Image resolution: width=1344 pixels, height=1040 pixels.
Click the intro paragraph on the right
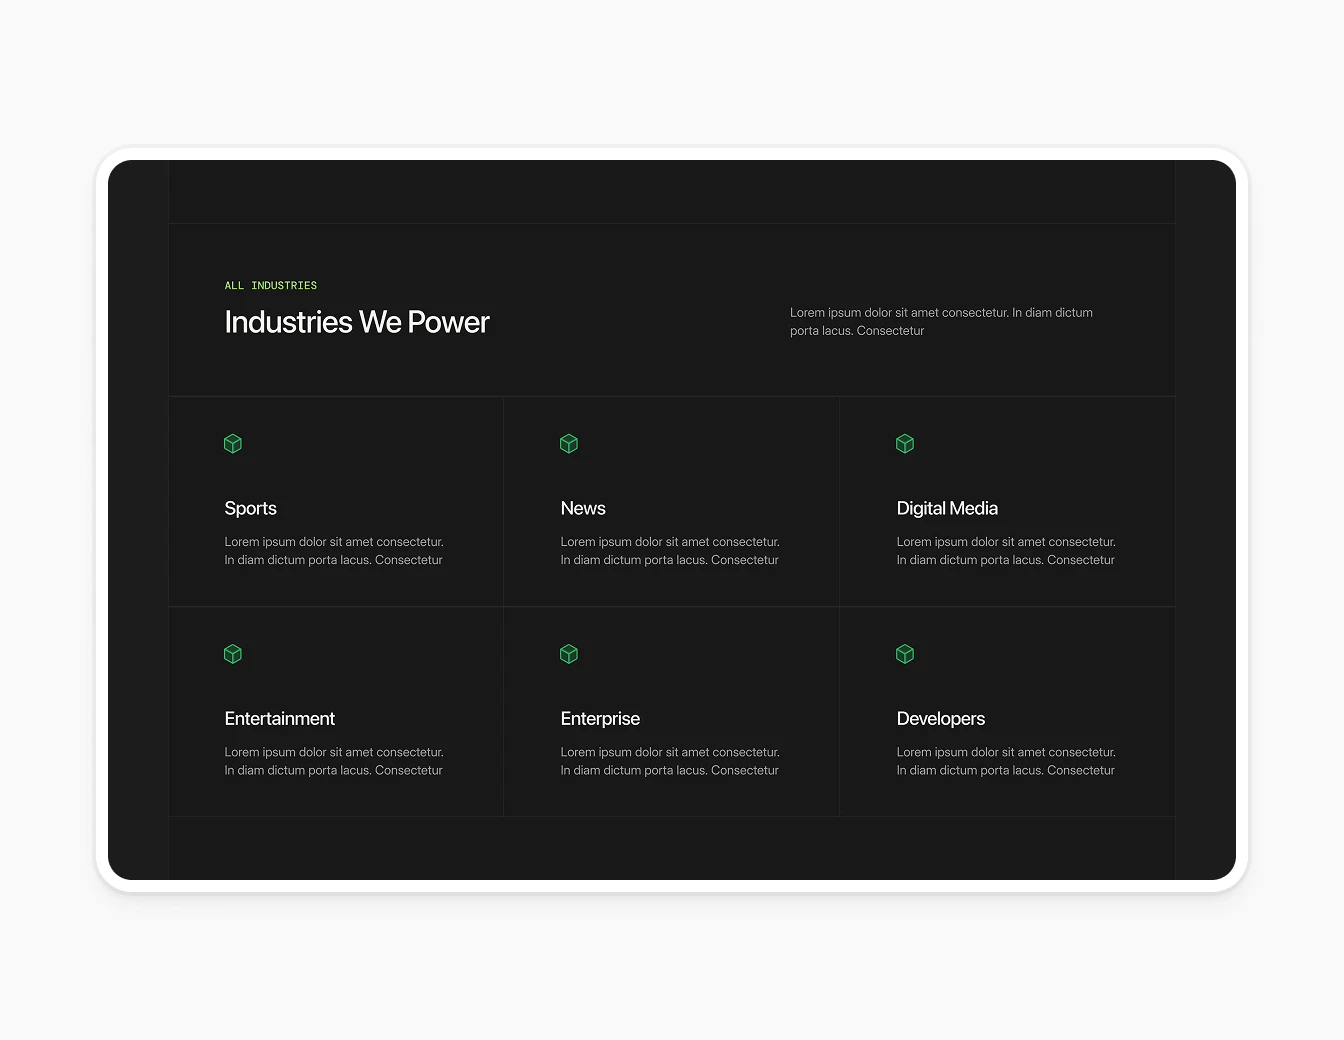941,321
